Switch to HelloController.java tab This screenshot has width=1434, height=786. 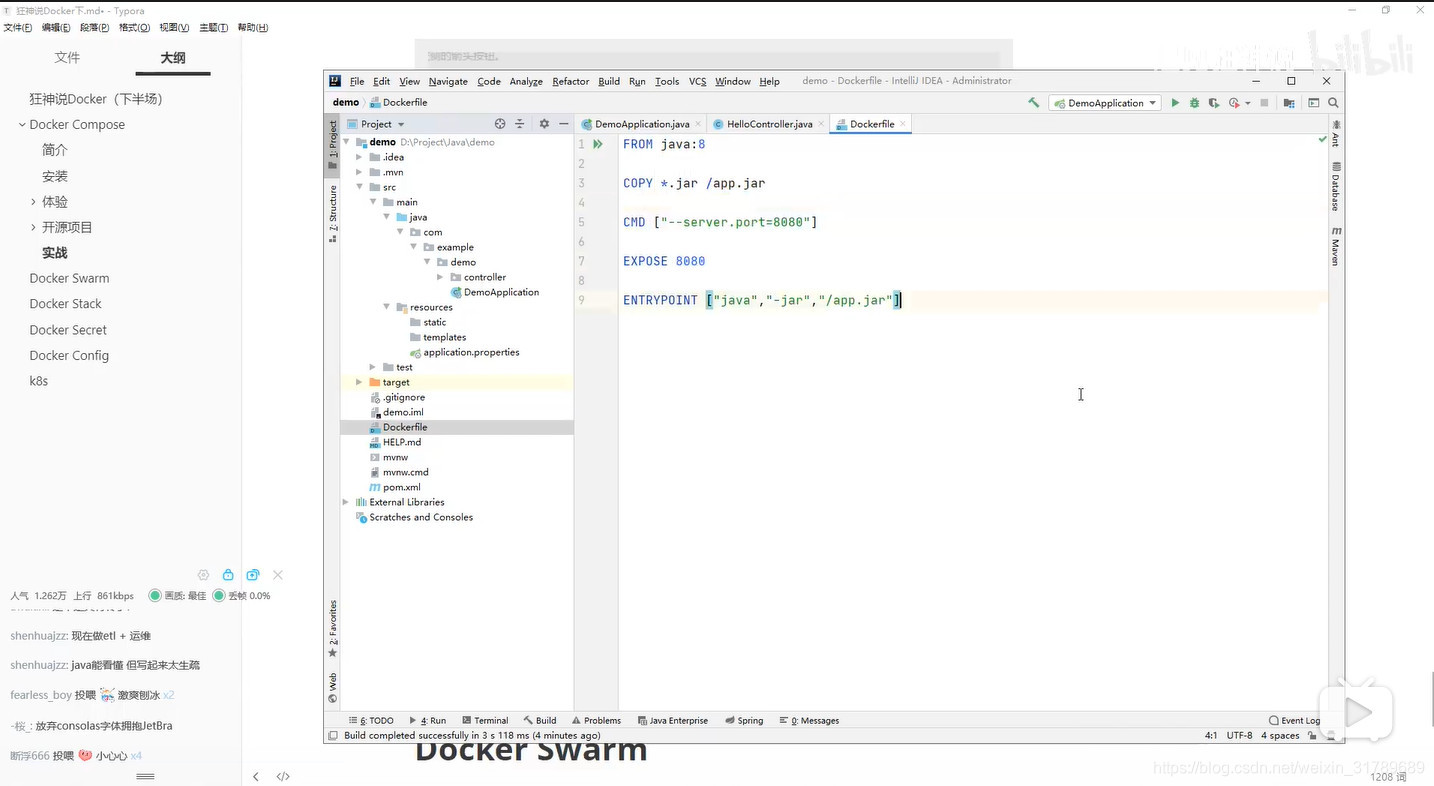(769, 124)
